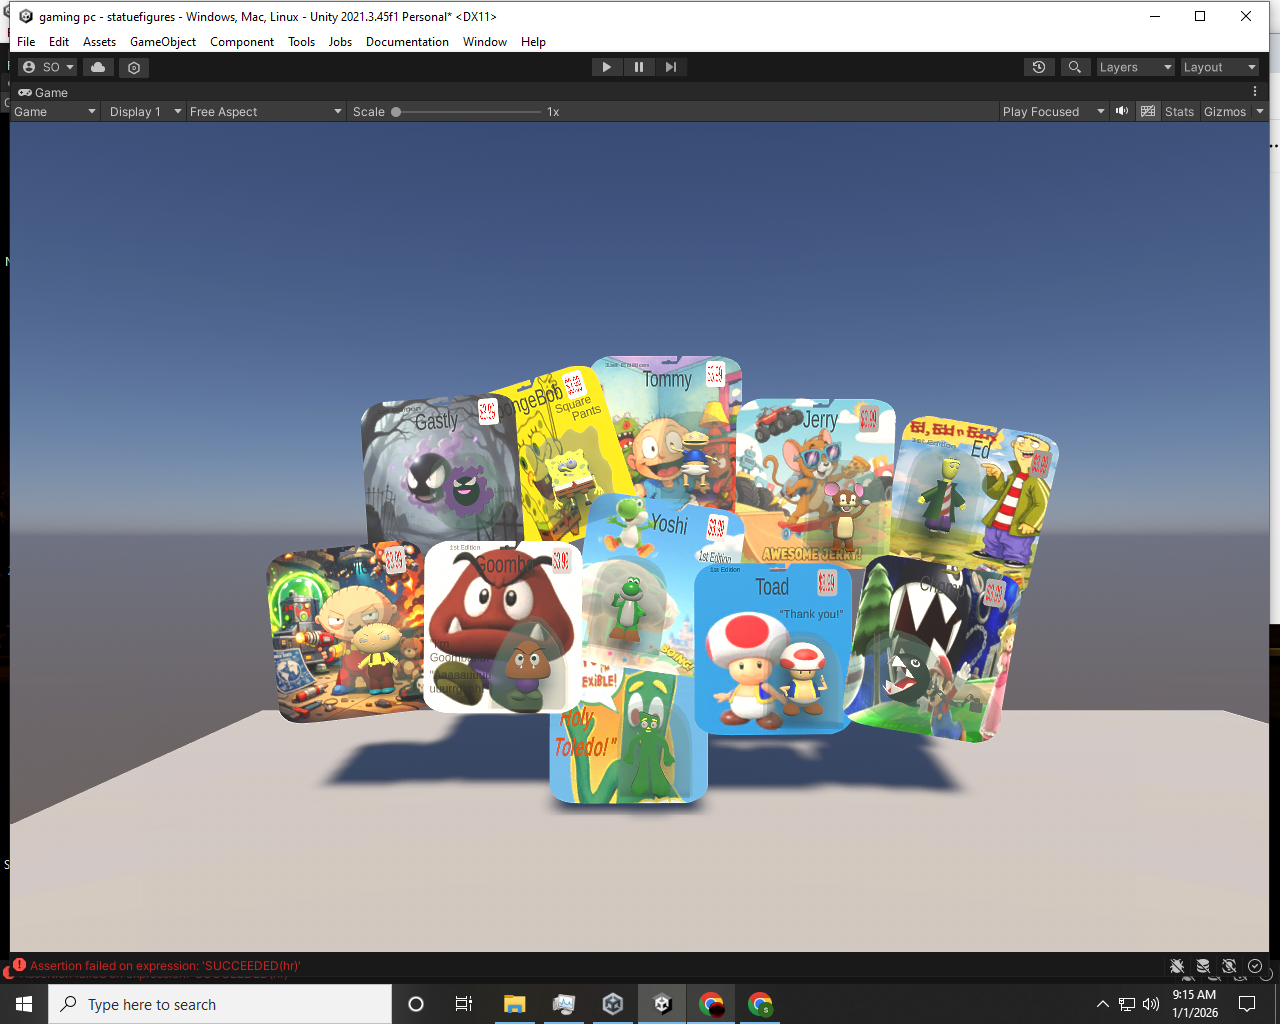Click the cache server status icon

point(1203,966)
